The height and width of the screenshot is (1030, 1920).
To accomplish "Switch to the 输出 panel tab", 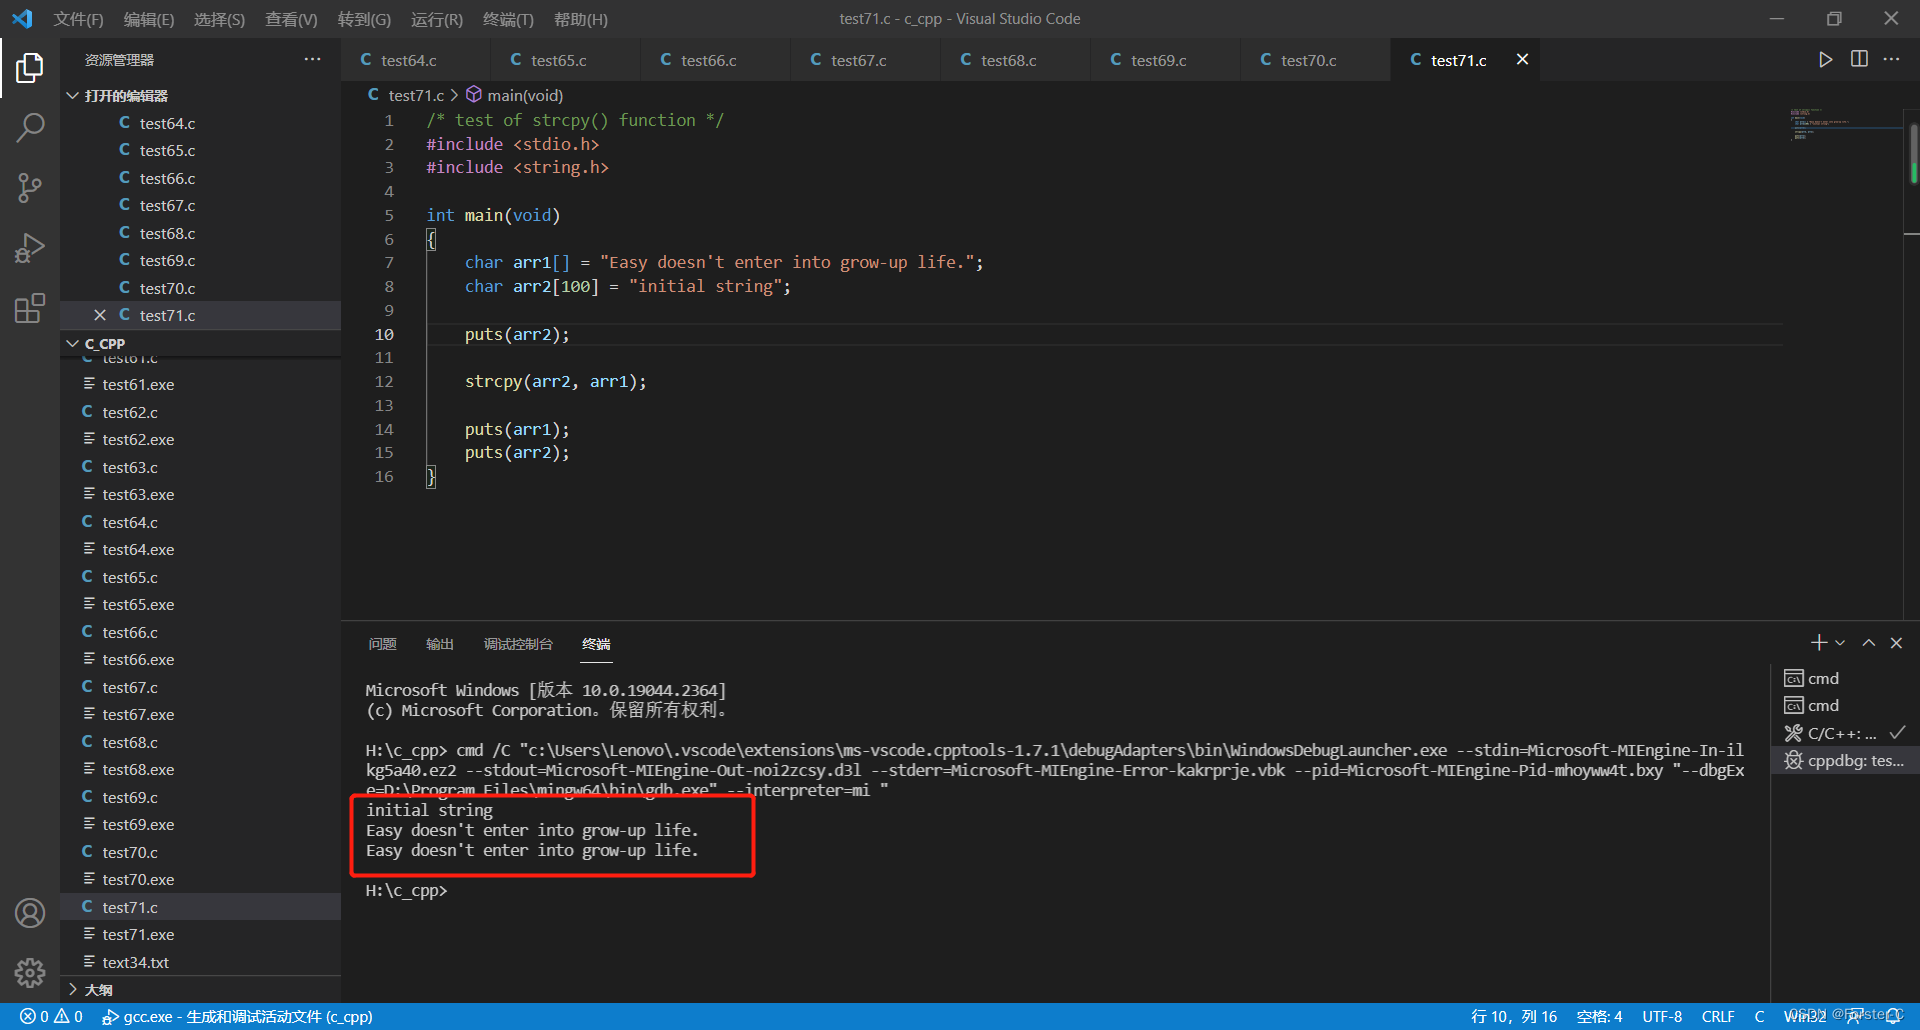I will [x=440, y=644].
